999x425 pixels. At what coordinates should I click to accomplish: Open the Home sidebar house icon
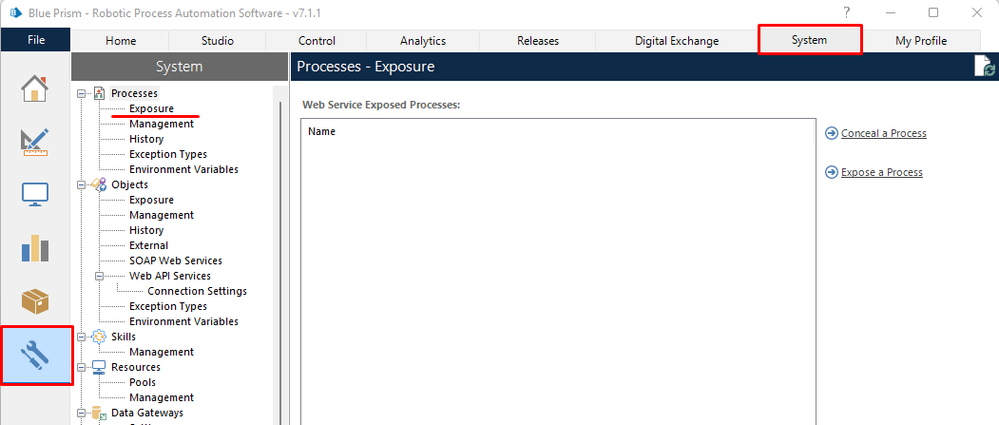click(35, 89)
